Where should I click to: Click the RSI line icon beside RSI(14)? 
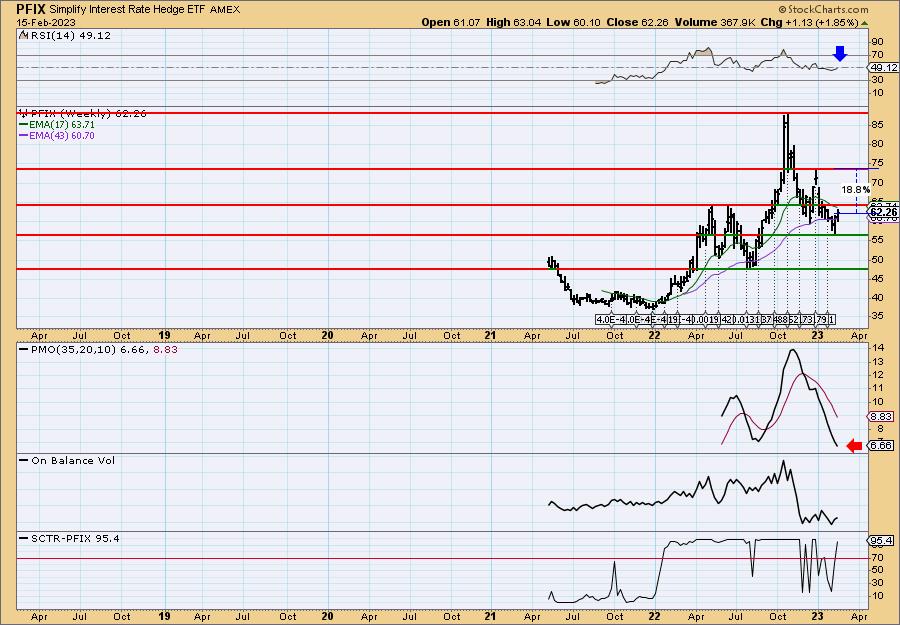tap(24, 35)
